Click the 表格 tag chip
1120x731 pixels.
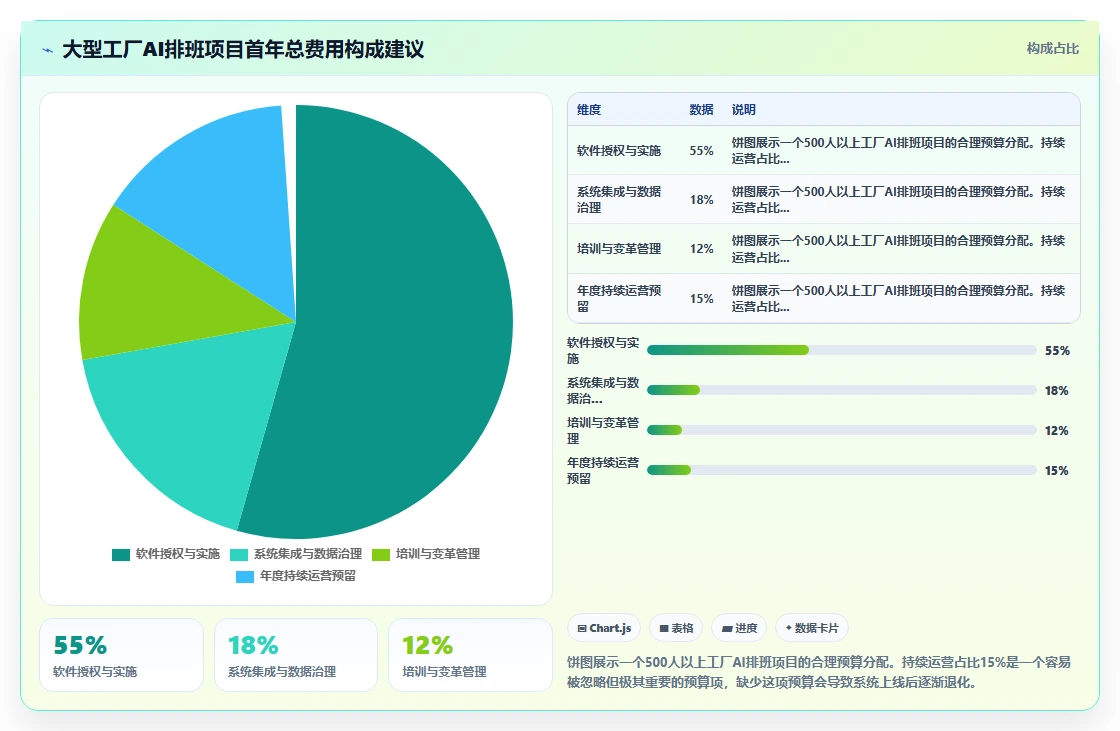(x=676, y=628)
